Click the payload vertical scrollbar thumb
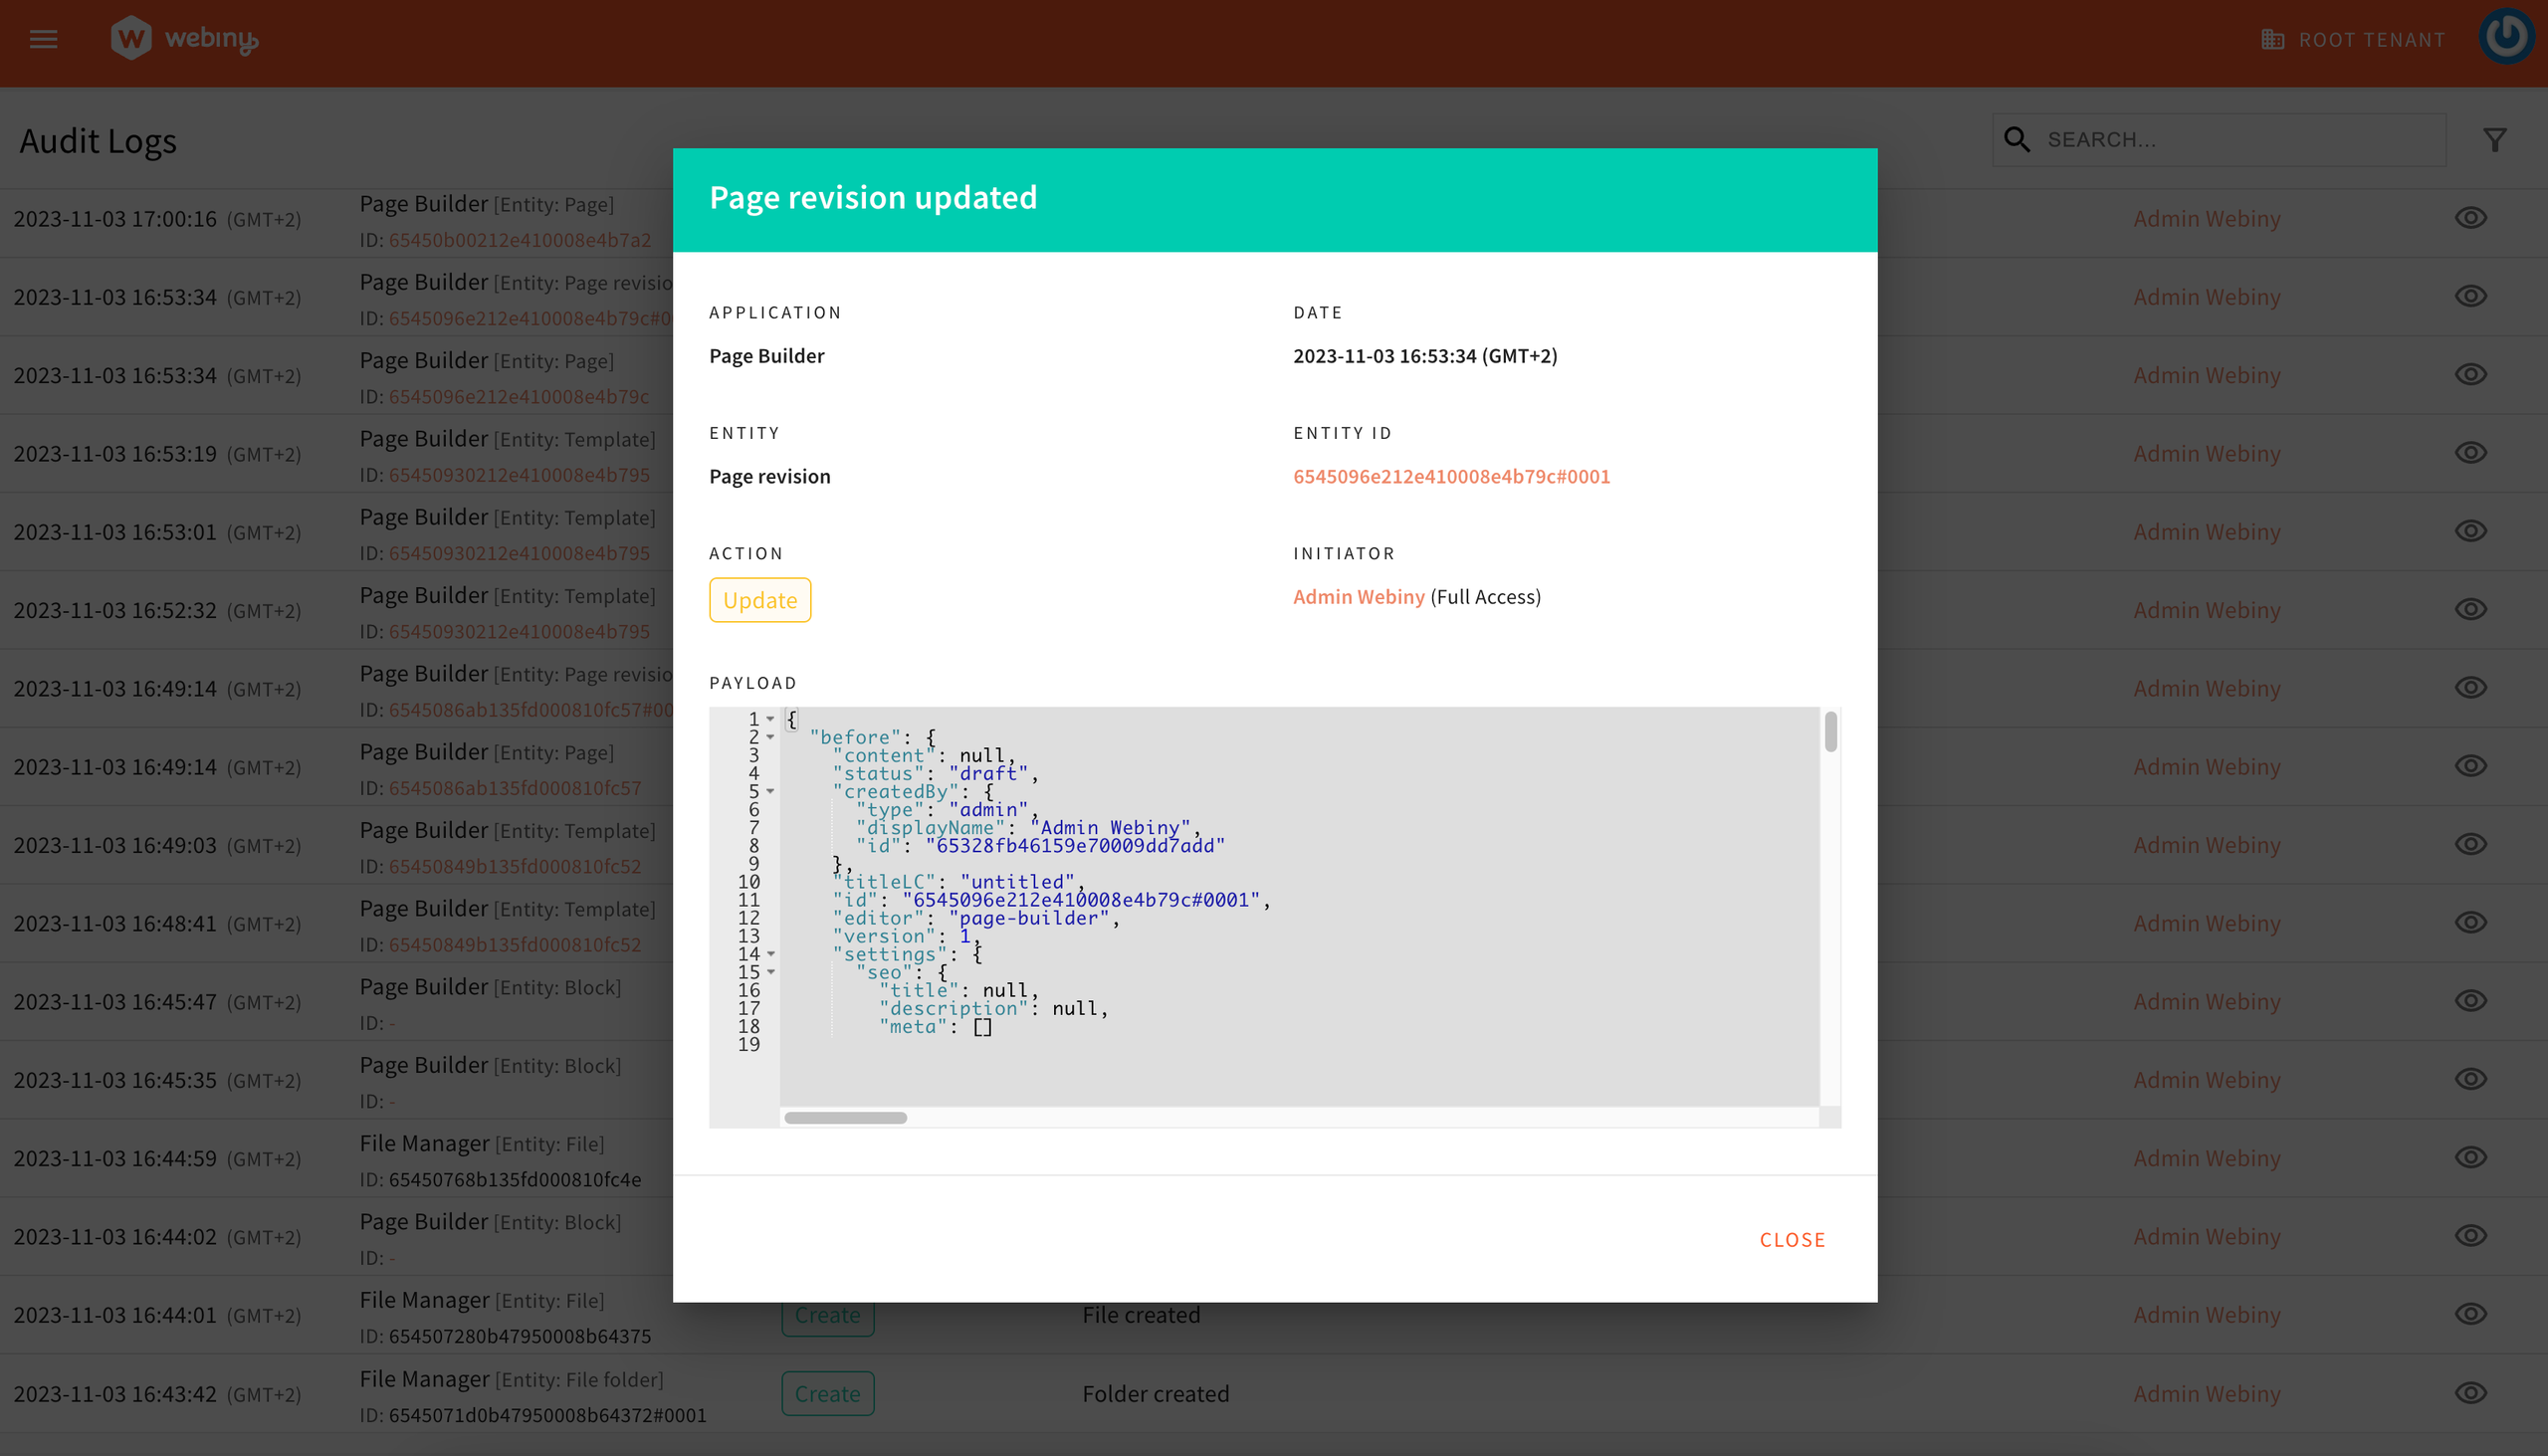Image resolution: width=2548 pixels, height=1456 pixels. tap(1830, 732)
